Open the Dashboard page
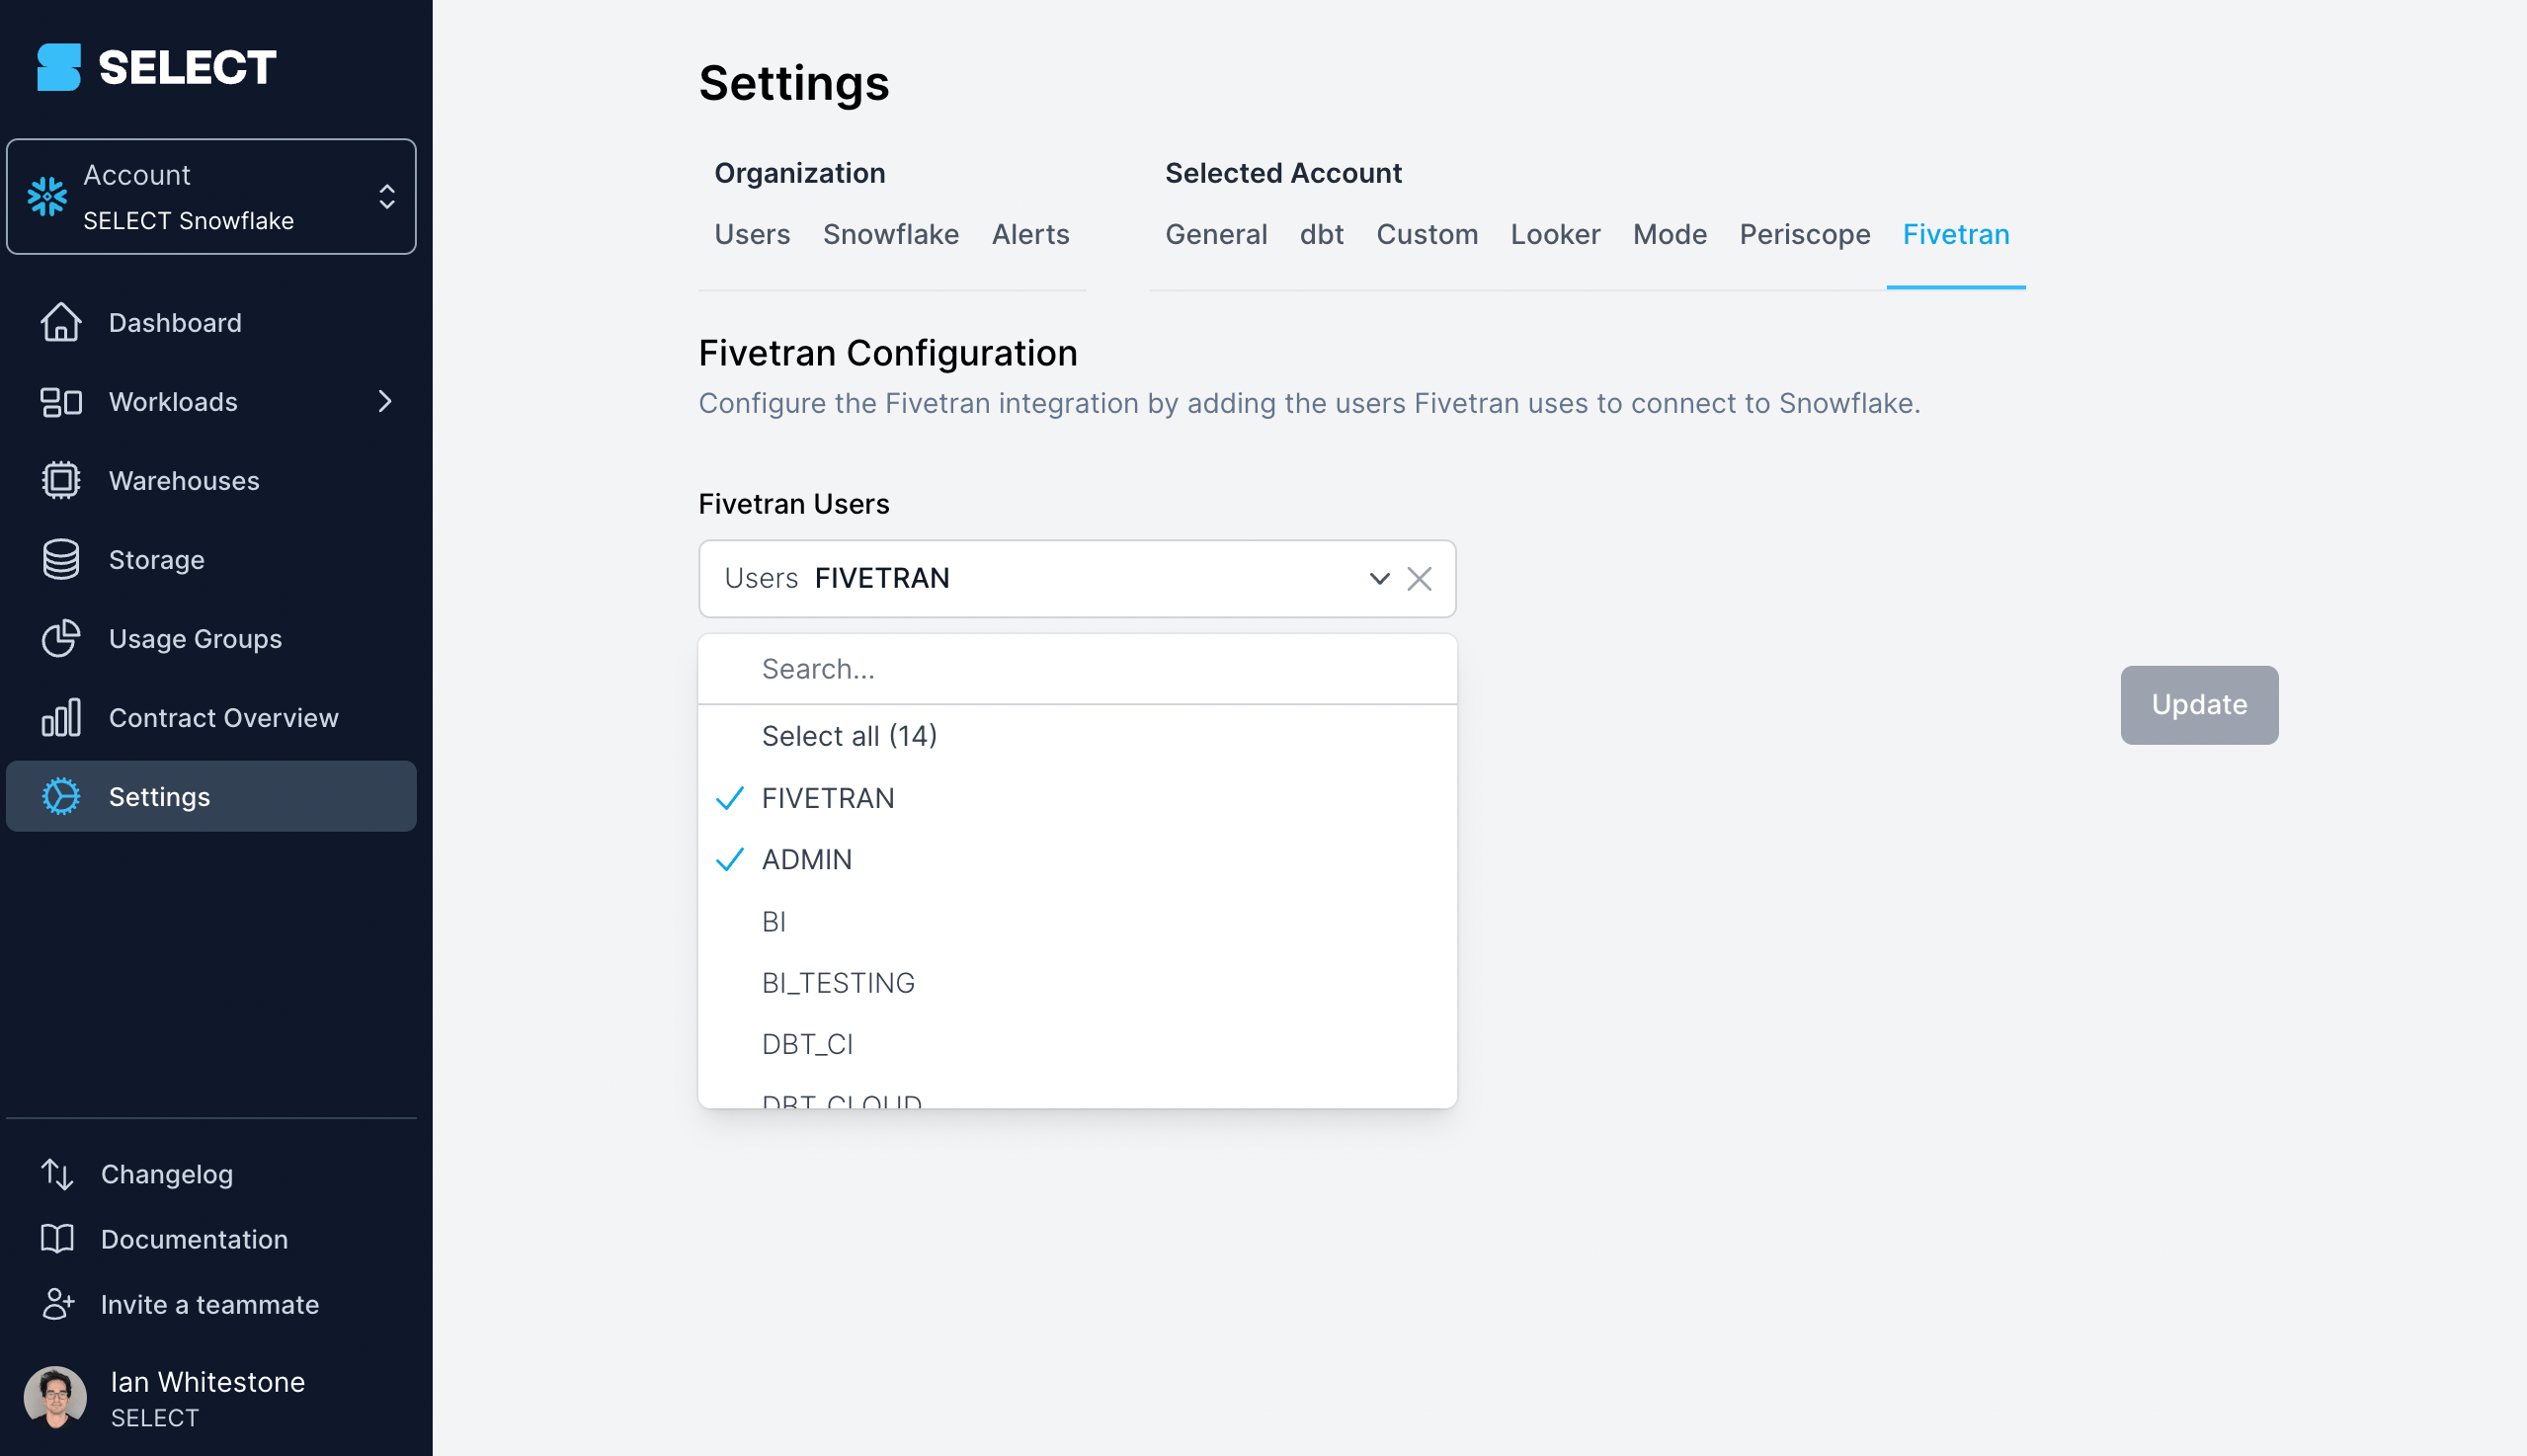2527x1456 pixels. point(175,322)
